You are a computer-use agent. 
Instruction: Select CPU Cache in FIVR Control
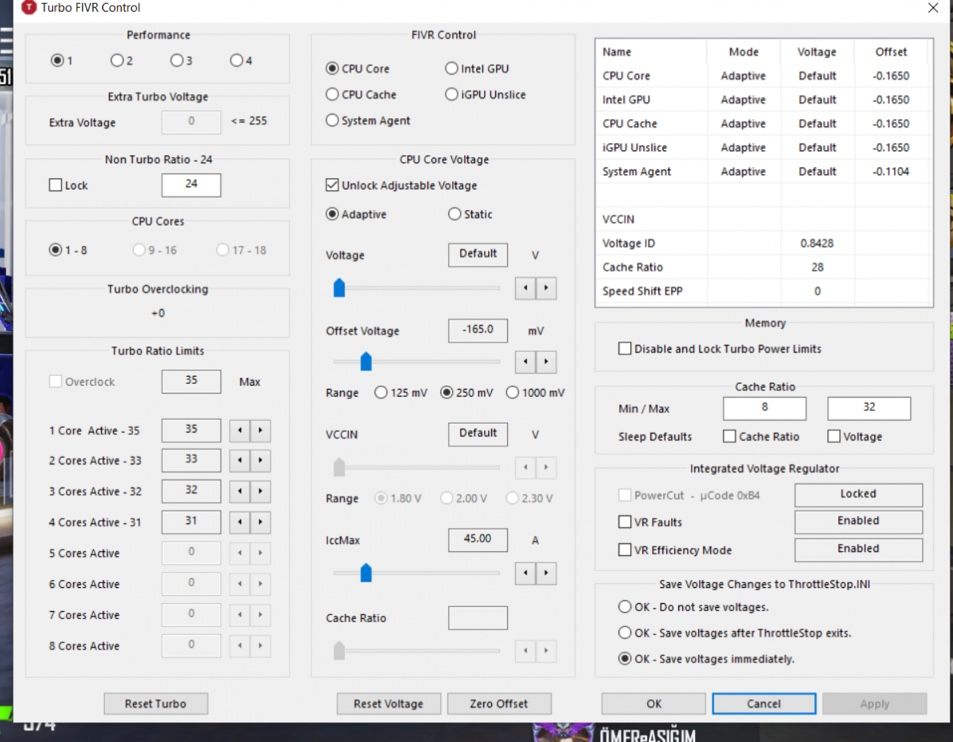(x=332, y=94)
